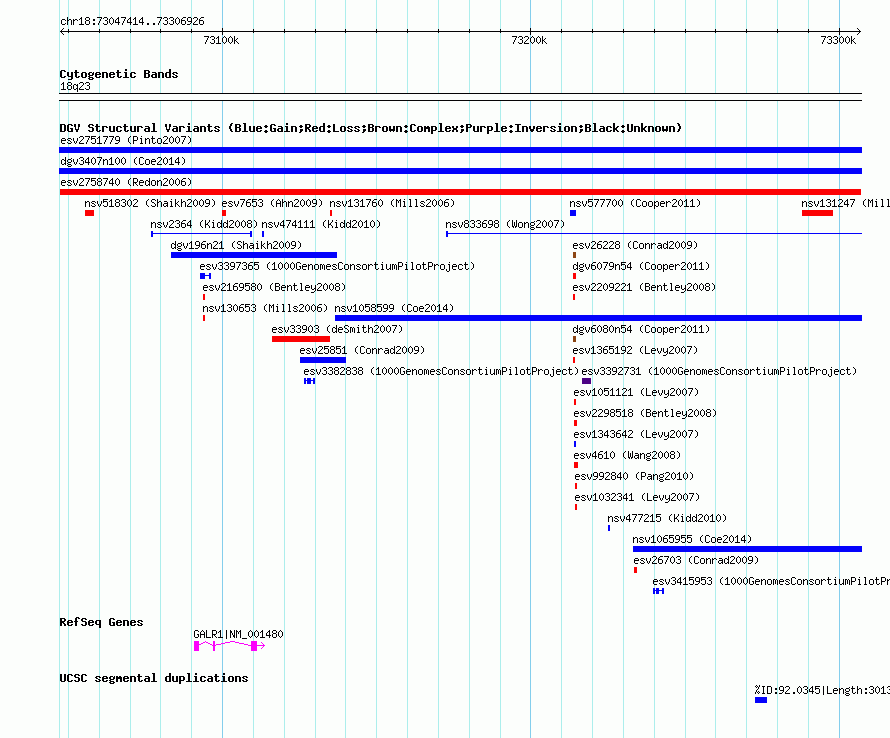Click the nsv131760 (Mills2006) label

tap(392, 203)
